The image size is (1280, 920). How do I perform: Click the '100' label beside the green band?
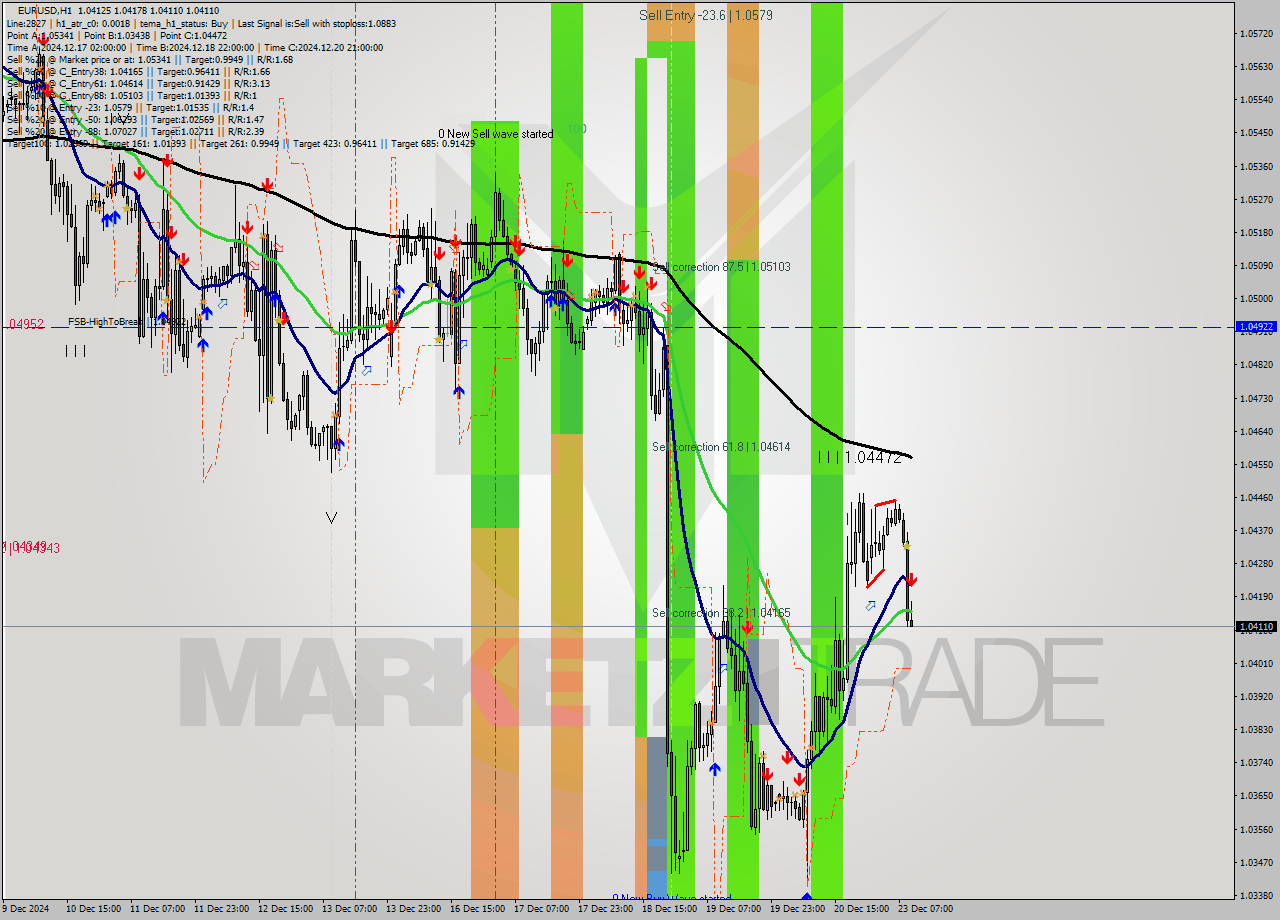[x=577, y=129]
